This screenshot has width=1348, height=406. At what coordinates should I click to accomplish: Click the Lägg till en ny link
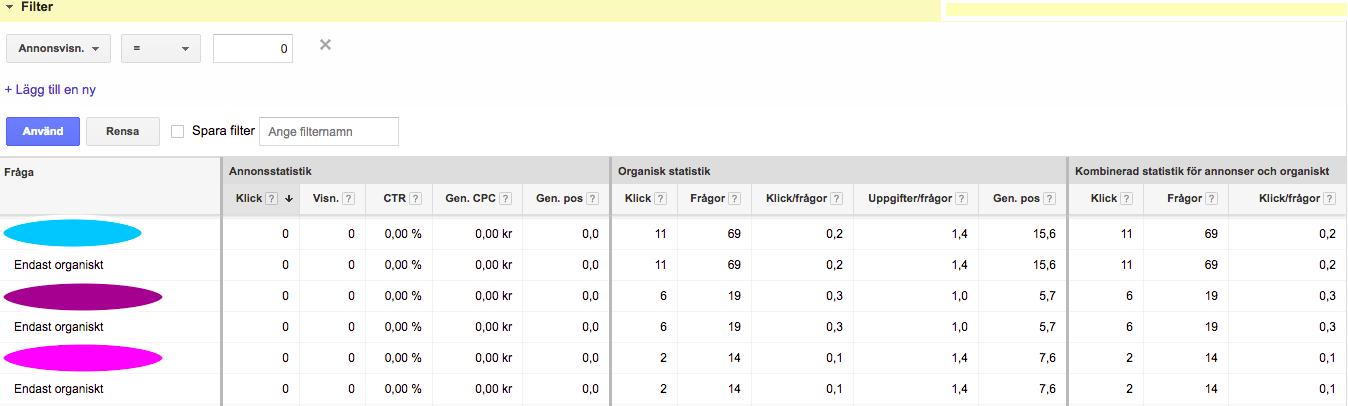[x=50, y=89]
